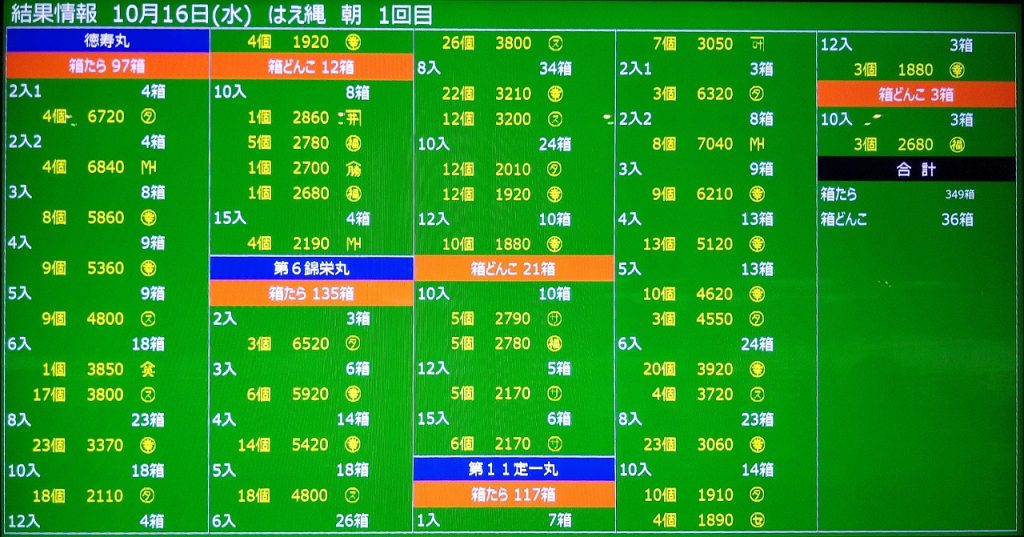
Task: Select the circled mark next to 3800 in 26個 row
Action: point(555,43)
